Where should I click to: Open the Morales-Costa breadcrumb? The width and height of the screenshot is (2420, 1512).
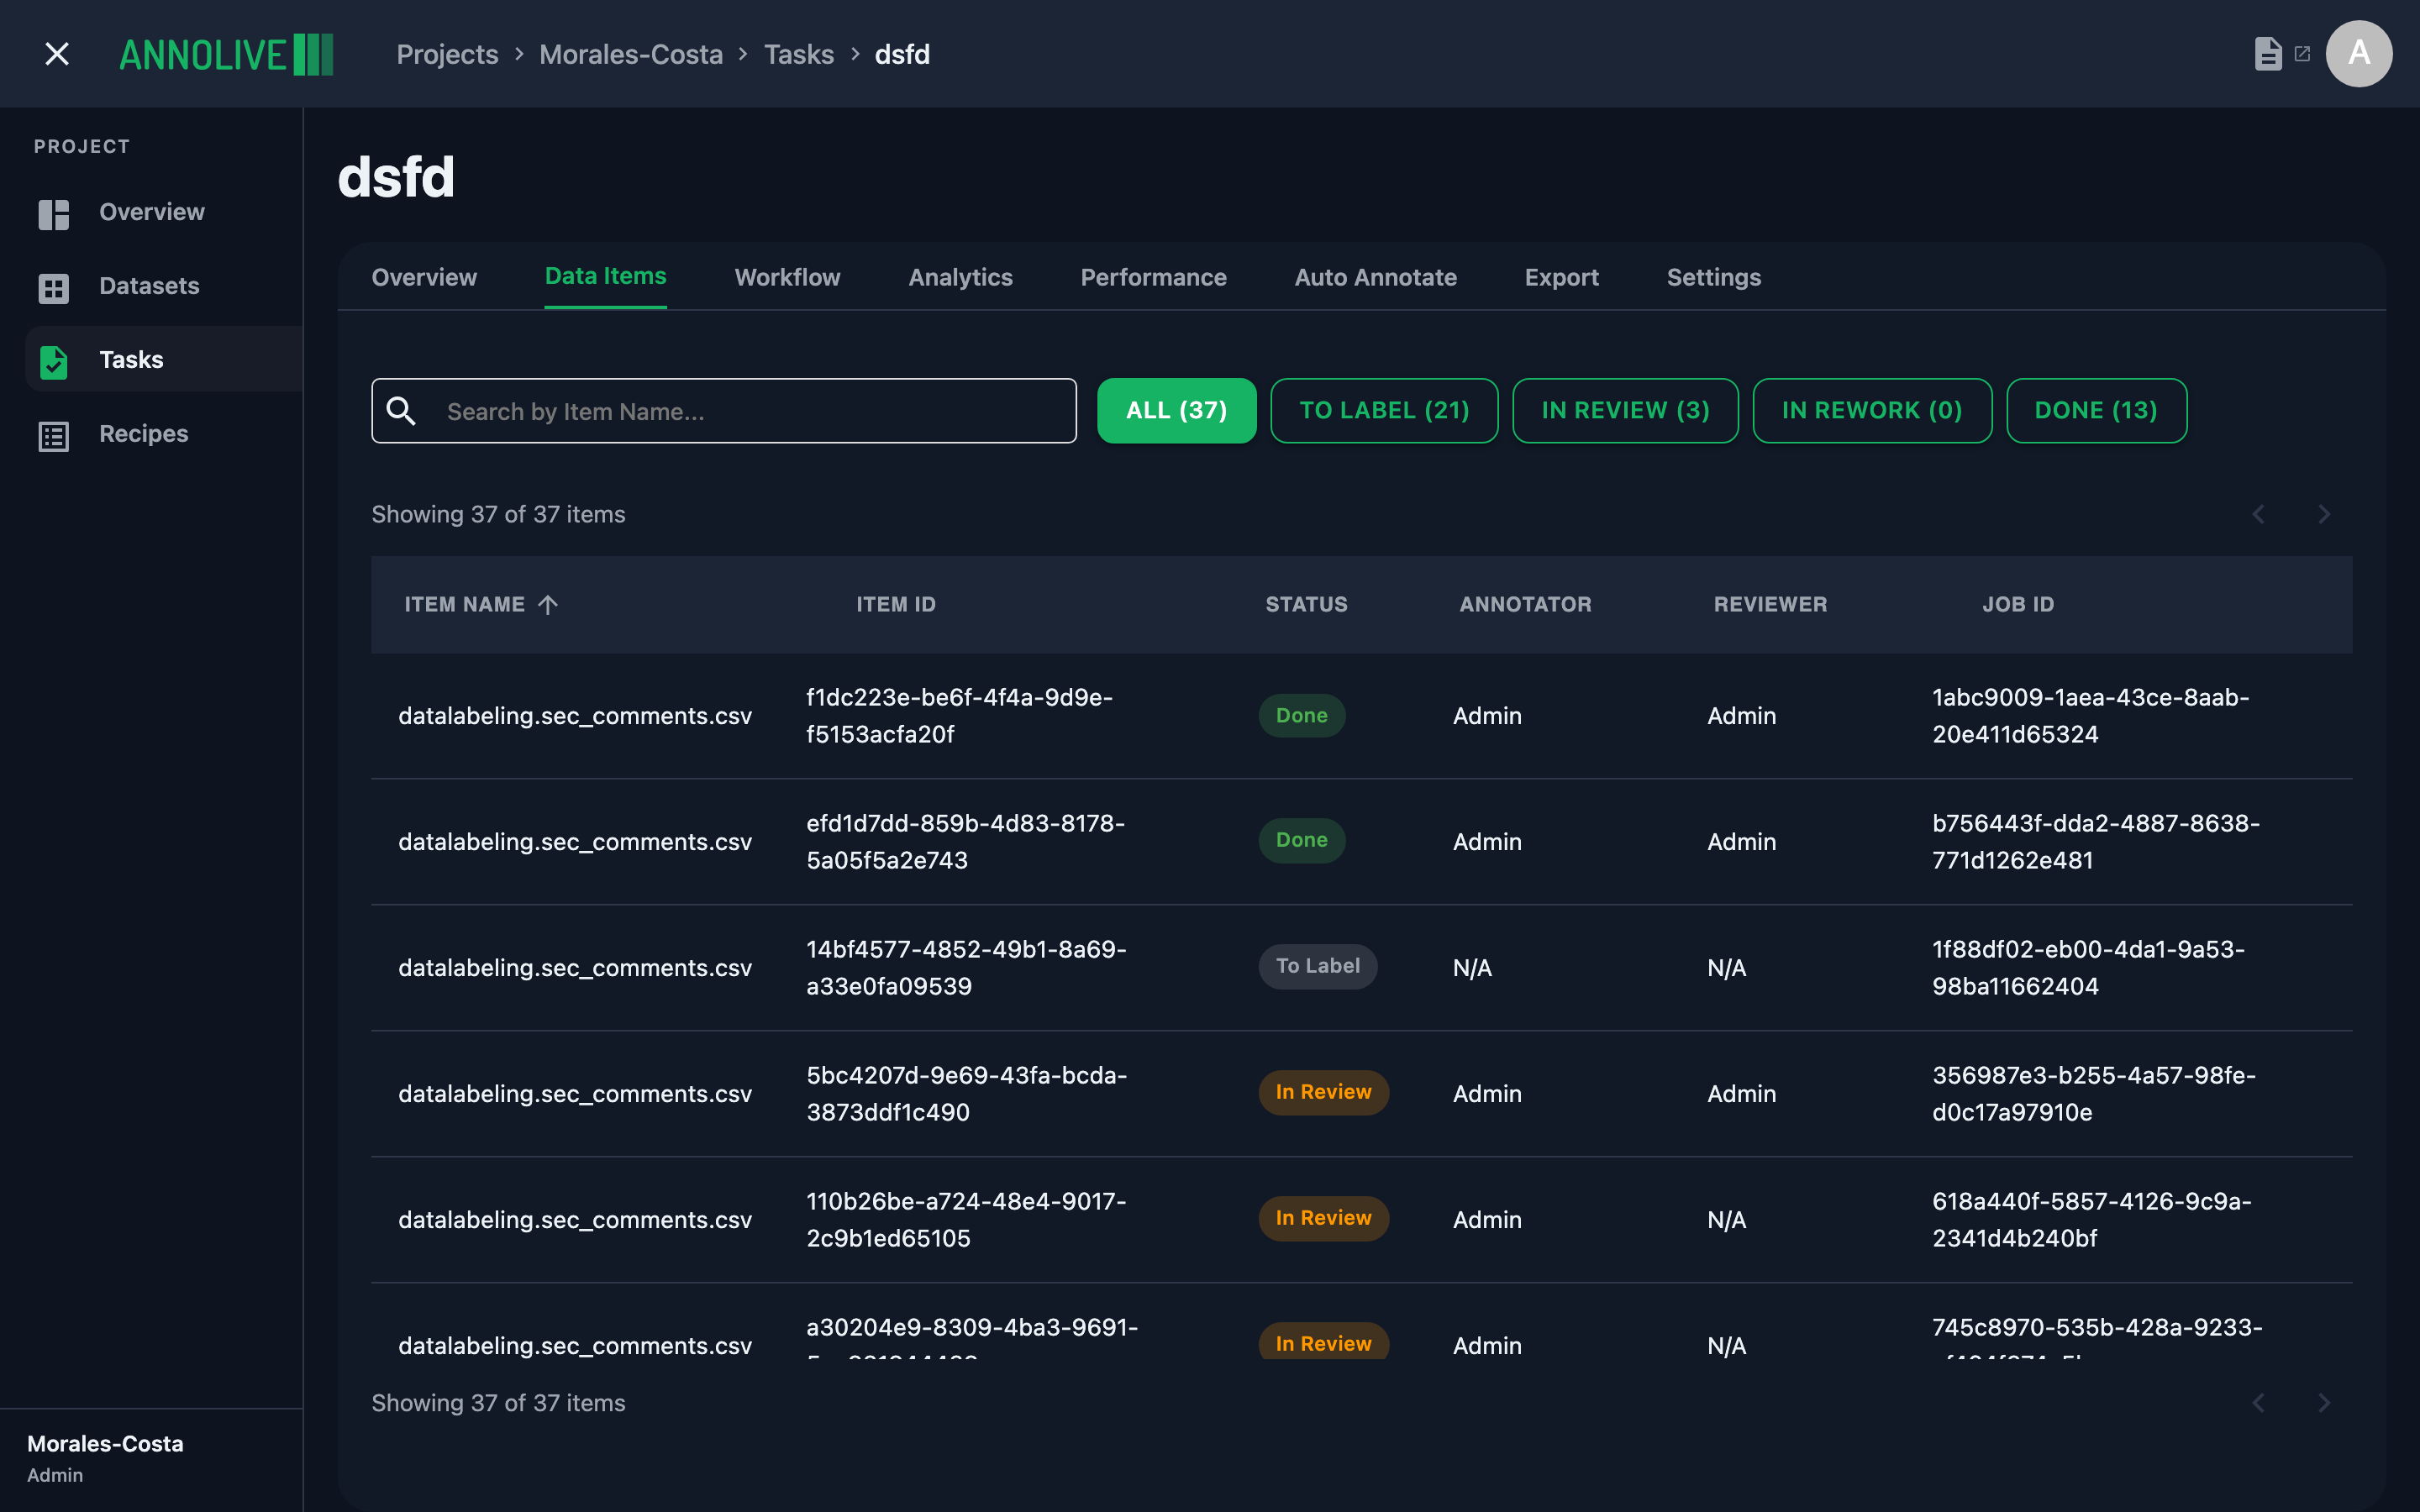pyautogui.click(x=631, y=54)
